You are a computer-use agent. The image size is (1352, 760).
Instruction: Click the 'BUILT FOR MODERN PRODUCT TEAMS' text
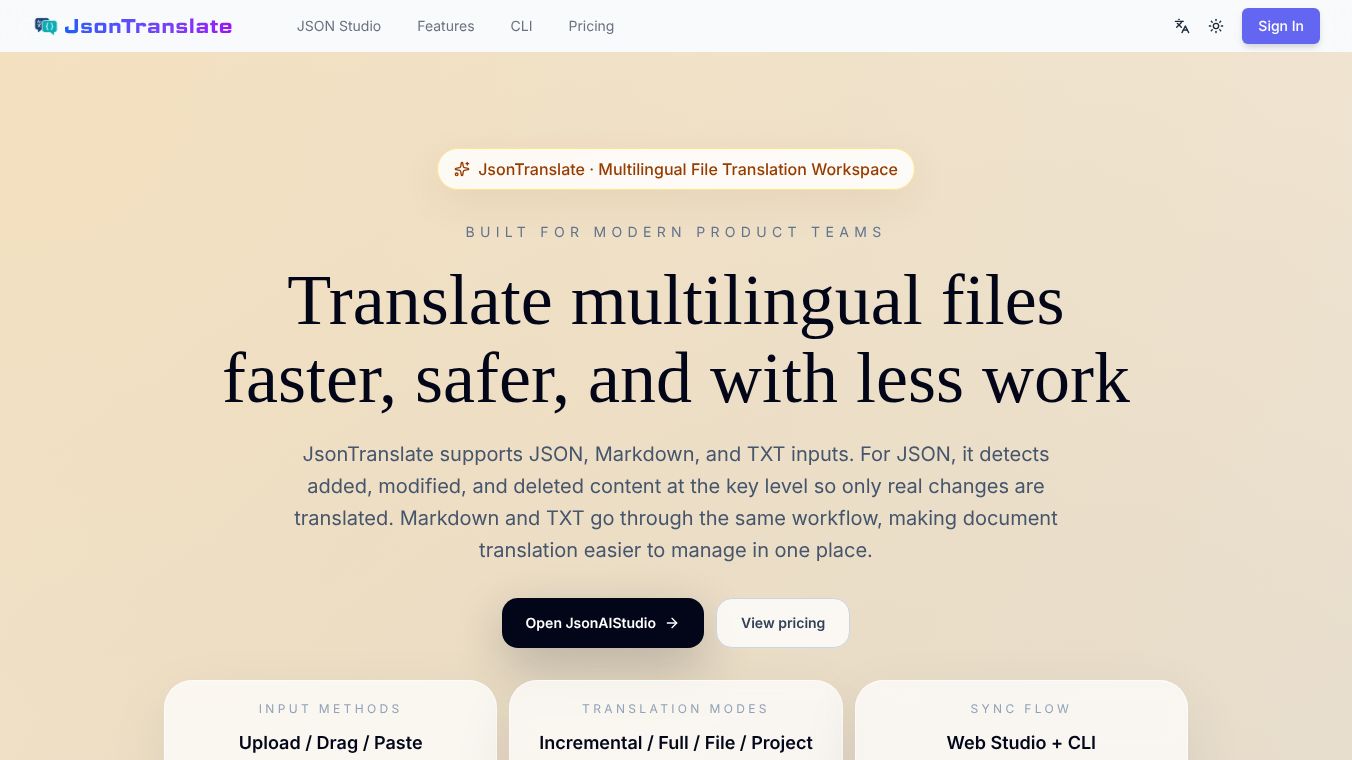pos(676,232)
